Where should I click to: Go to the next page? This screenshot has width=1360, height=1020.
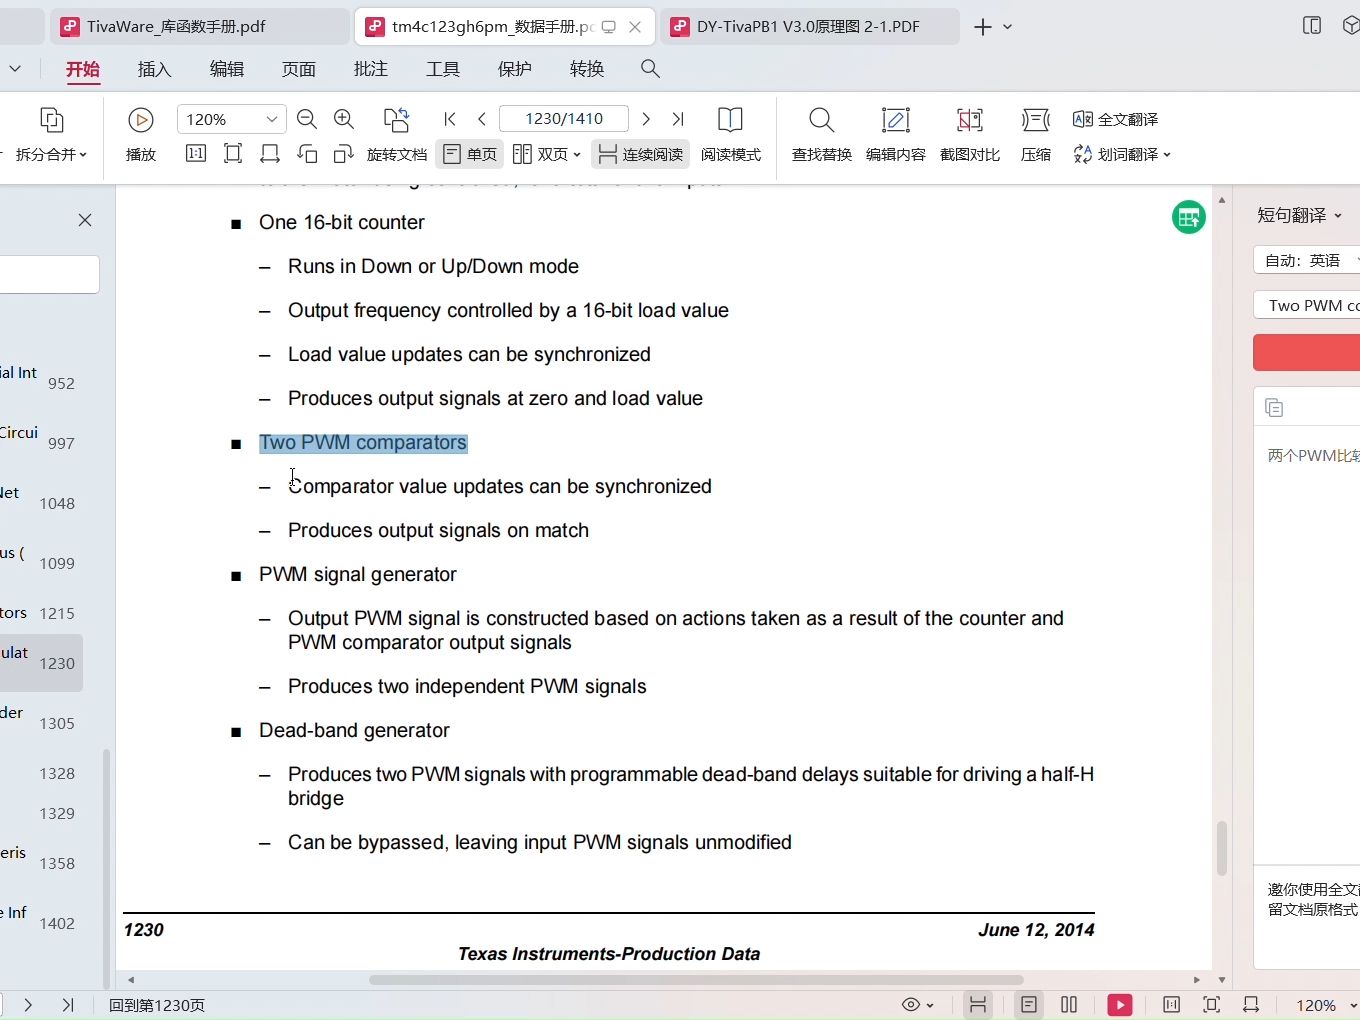pos(646,119)
